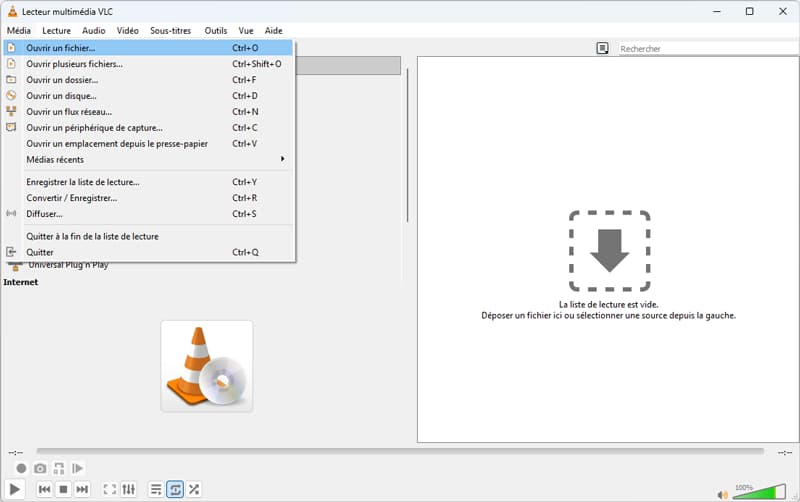Open the Vue menu
The height and width of the screenshot is (502, 800).
(x=246, y=31)
